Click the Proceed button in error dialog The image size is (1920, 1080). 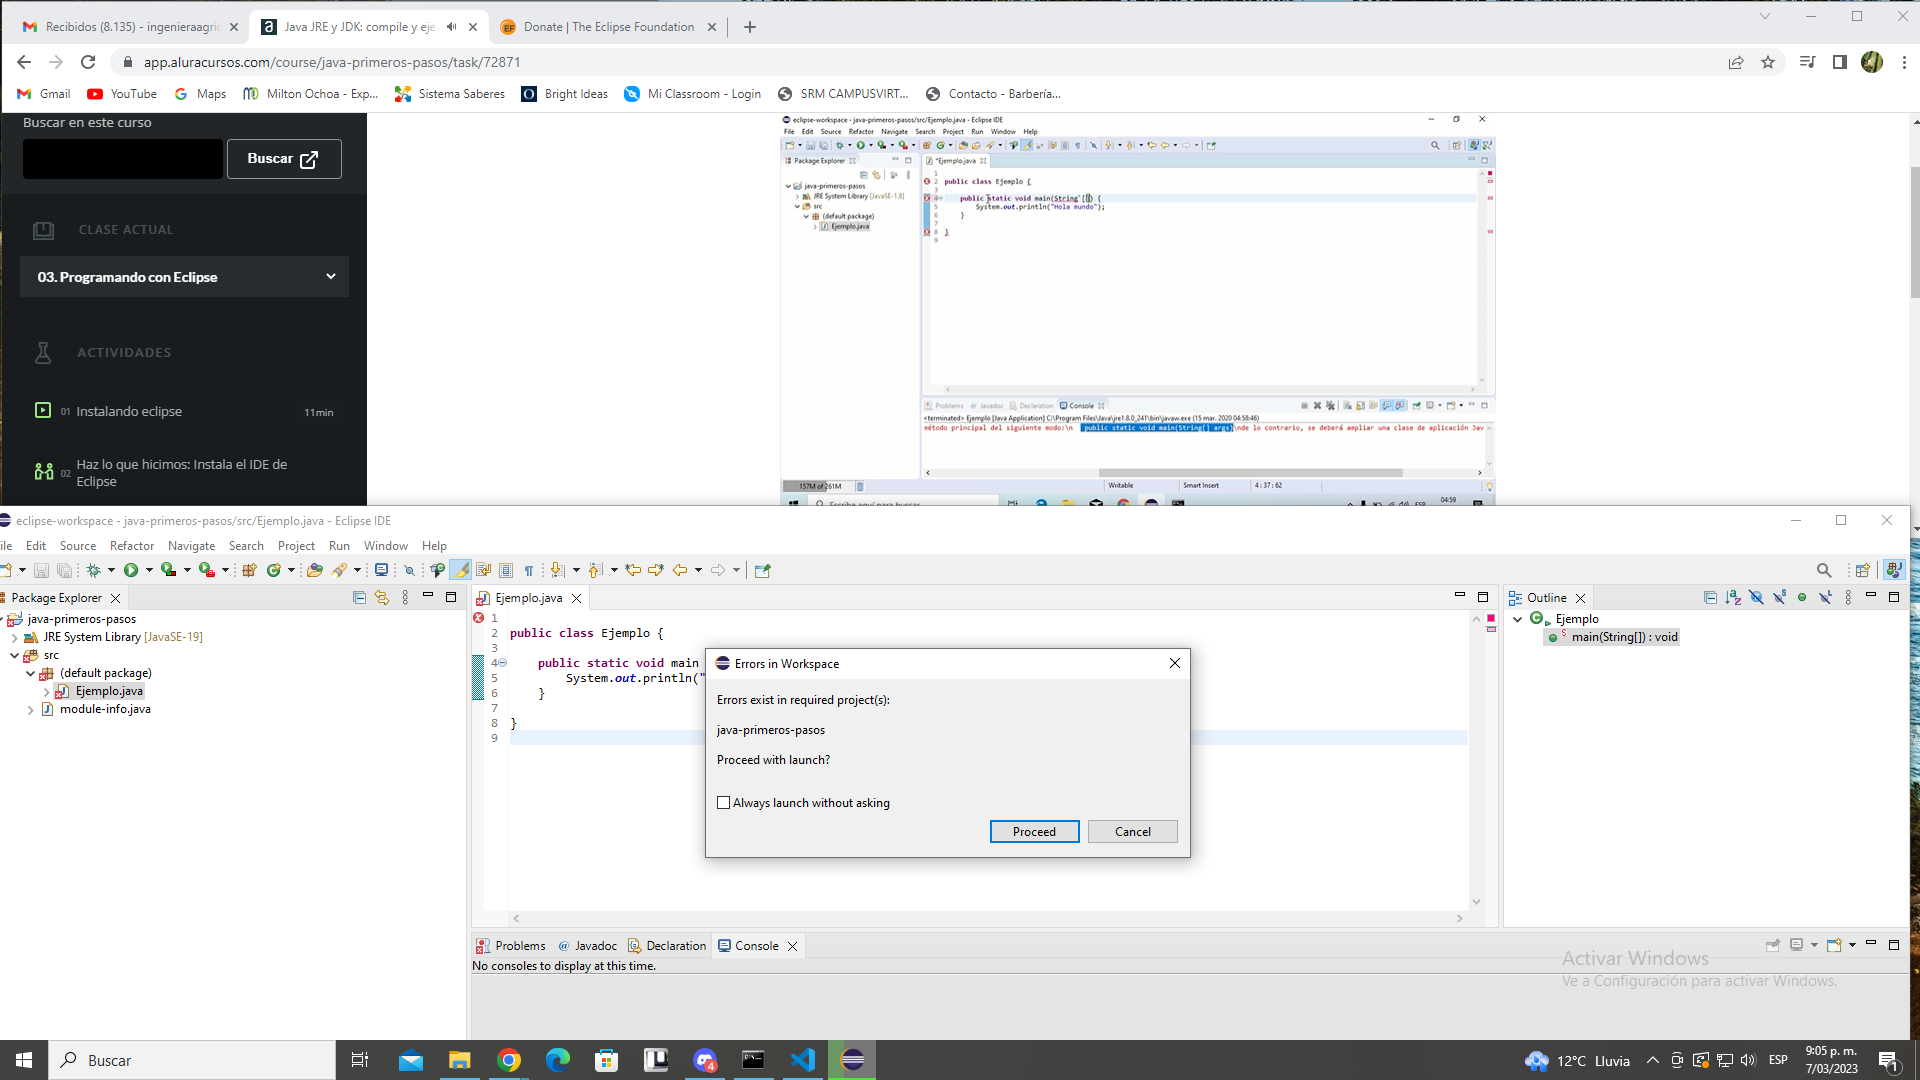pyautogui.click(x=1033, y=832)
